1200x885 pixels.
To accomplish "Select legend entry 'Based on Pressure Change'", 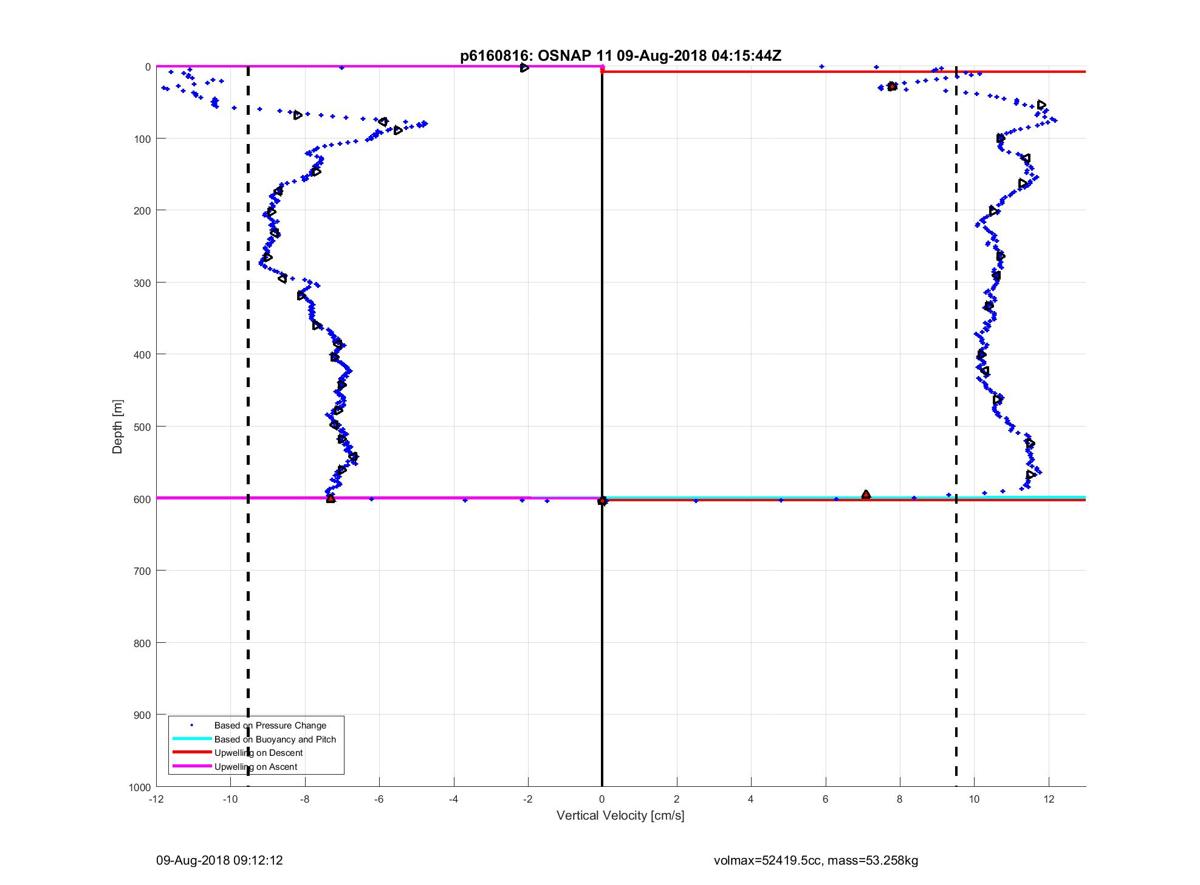I will click(270, 725).
